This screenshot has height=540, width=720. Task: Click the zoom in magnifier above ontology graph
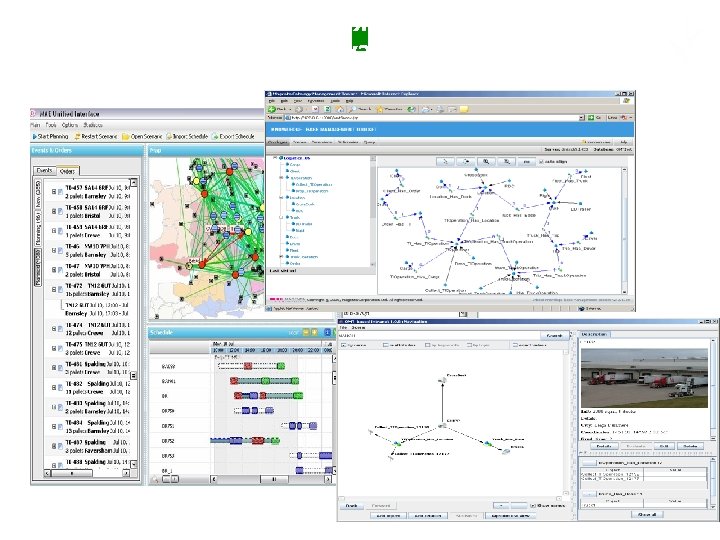coord(486,162)
